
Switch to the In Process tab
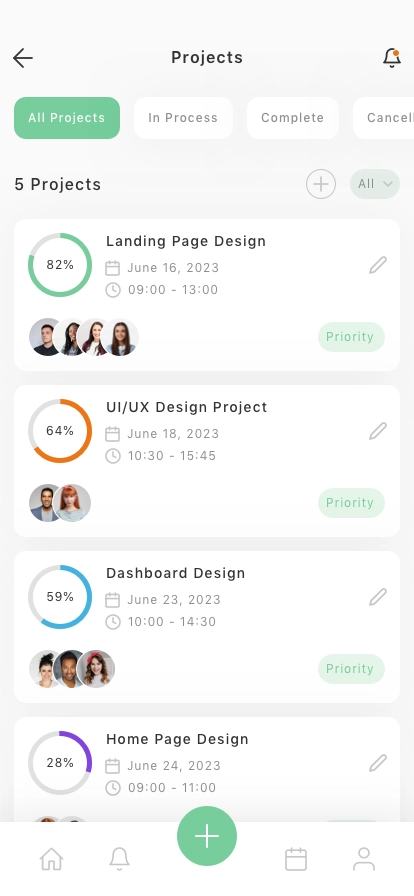(183, 118)
